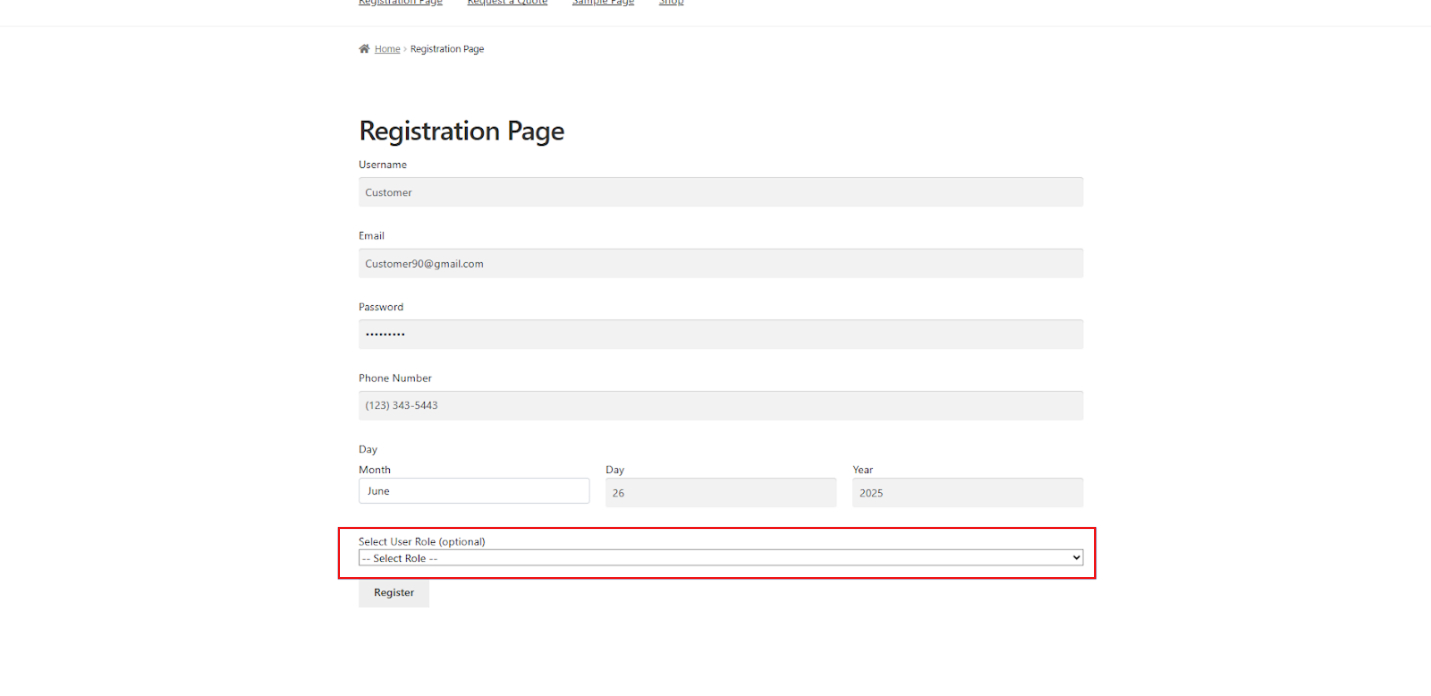Select the Sample Page navigation item
Image resolution: width=1431 pixels, height=696 pixels.
pyautogui.click(x=602, y=3)
